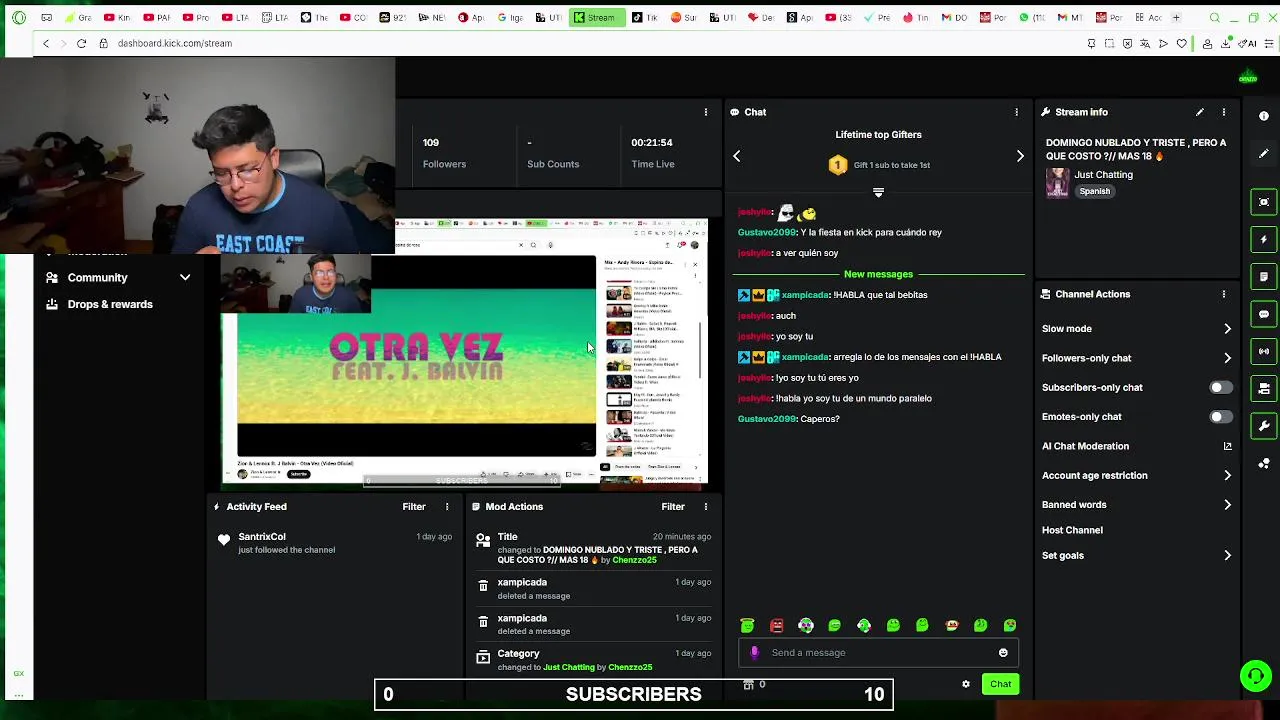Expand Banned words settings
The width and height of the screenshot is (1280, 720).
(1228, 505)
